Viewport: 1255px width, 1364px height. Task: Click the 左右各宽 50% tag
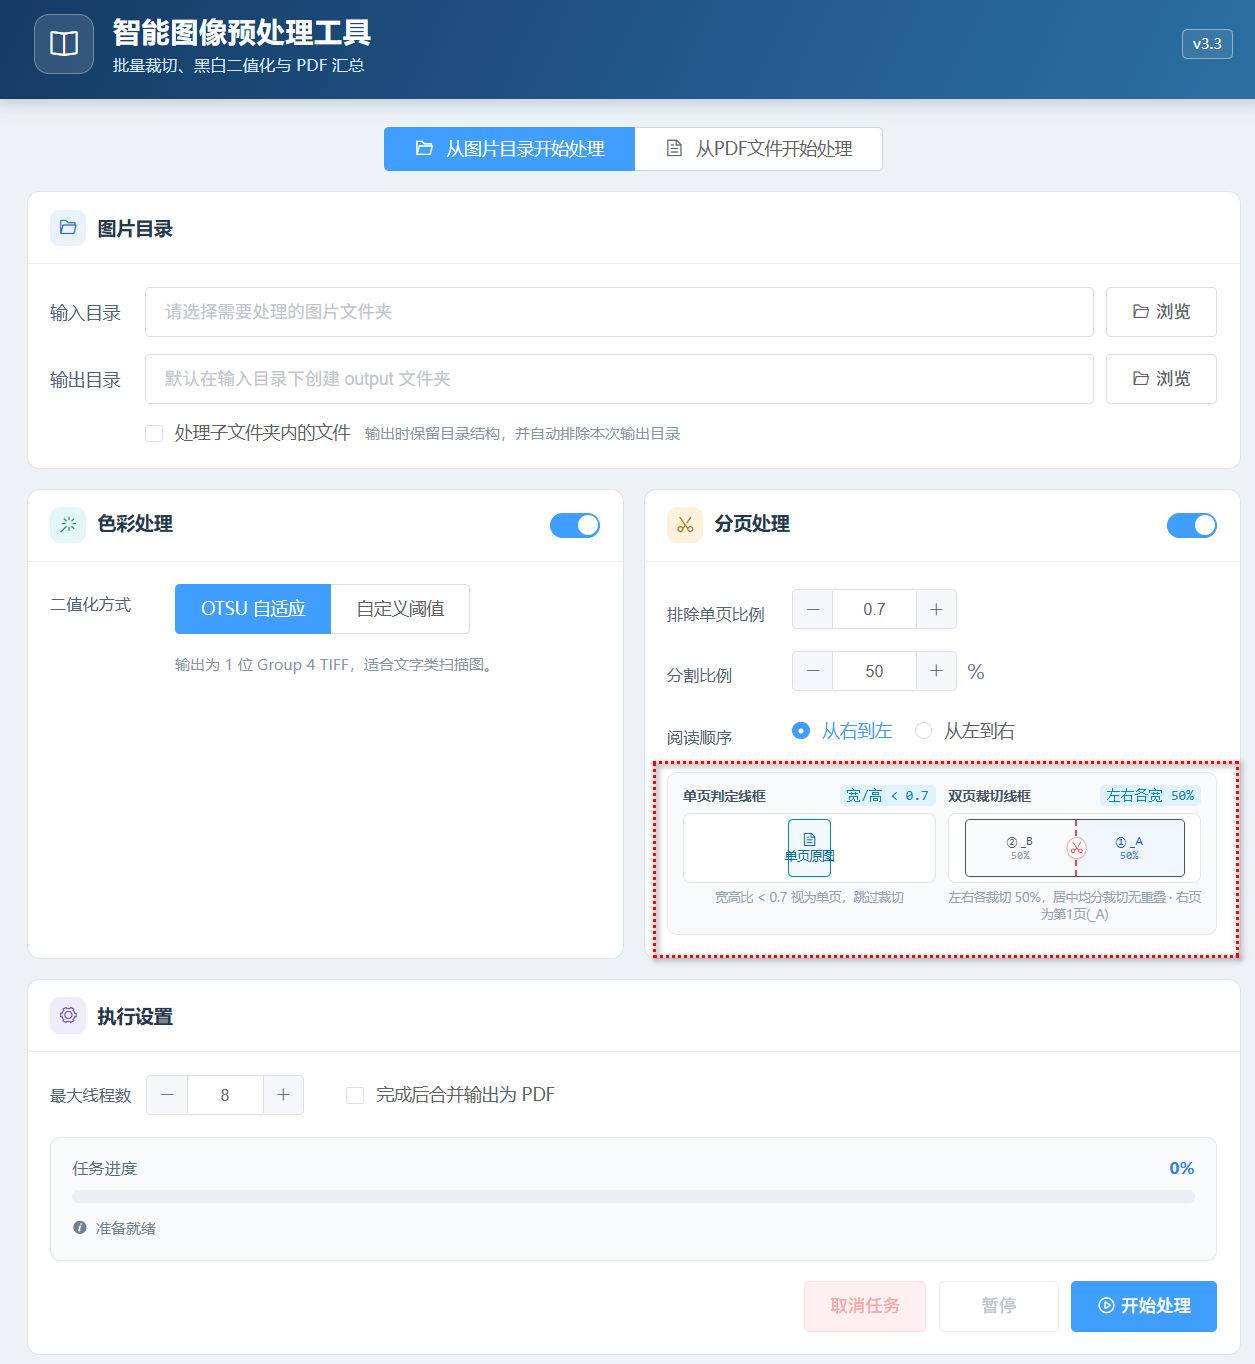pyautogui.click(x=1150, y=796)
